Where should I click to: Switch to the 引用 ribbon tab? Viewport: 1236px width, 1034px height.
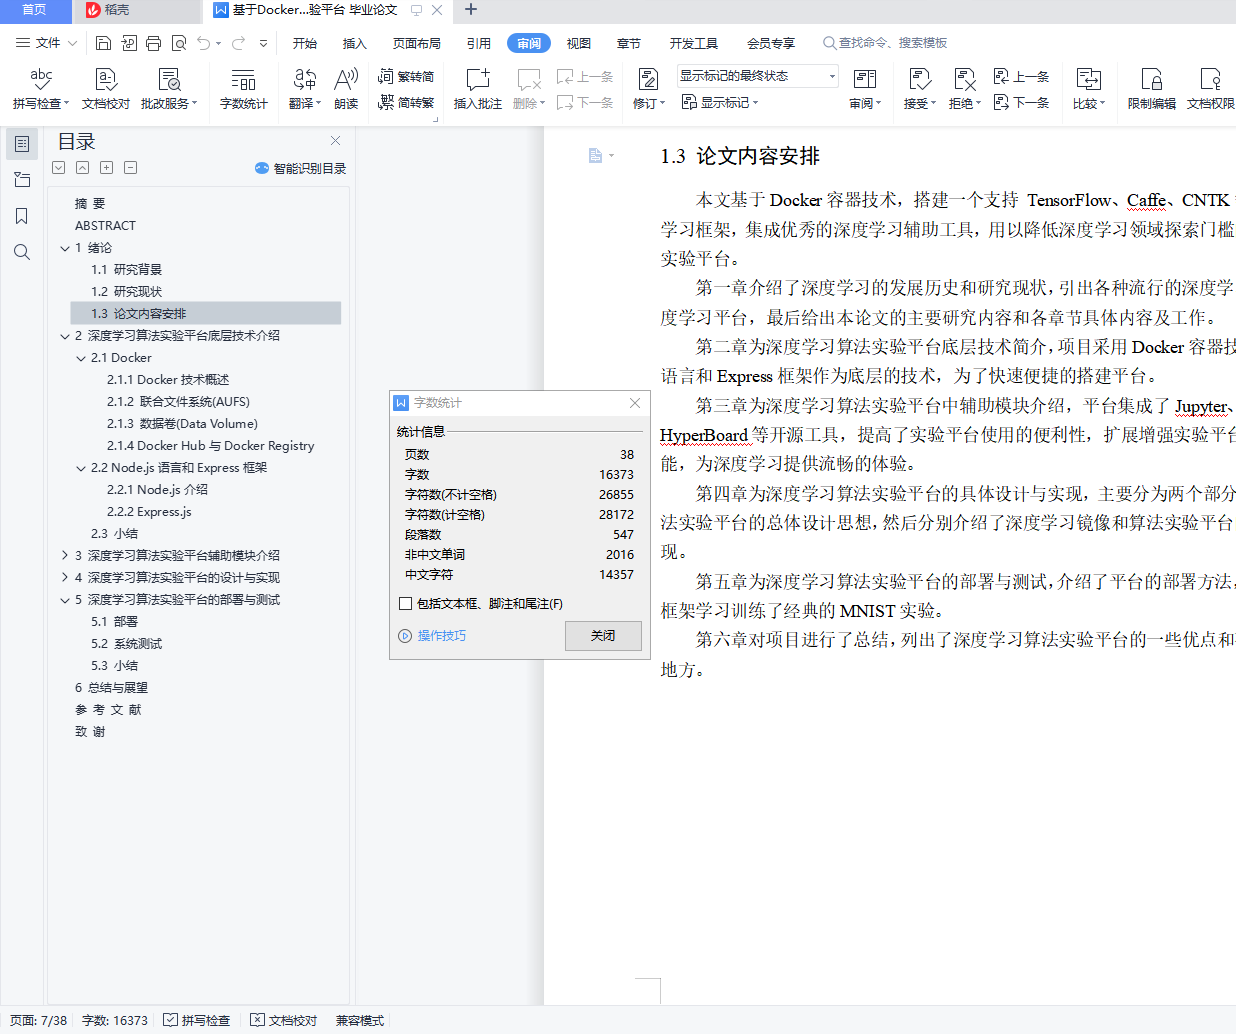pos(479,43)
